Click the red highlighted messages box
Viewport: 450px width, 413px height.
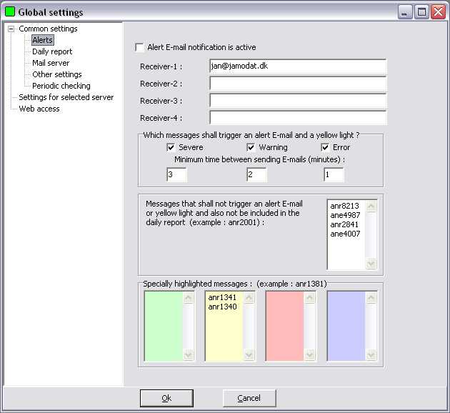285,326
